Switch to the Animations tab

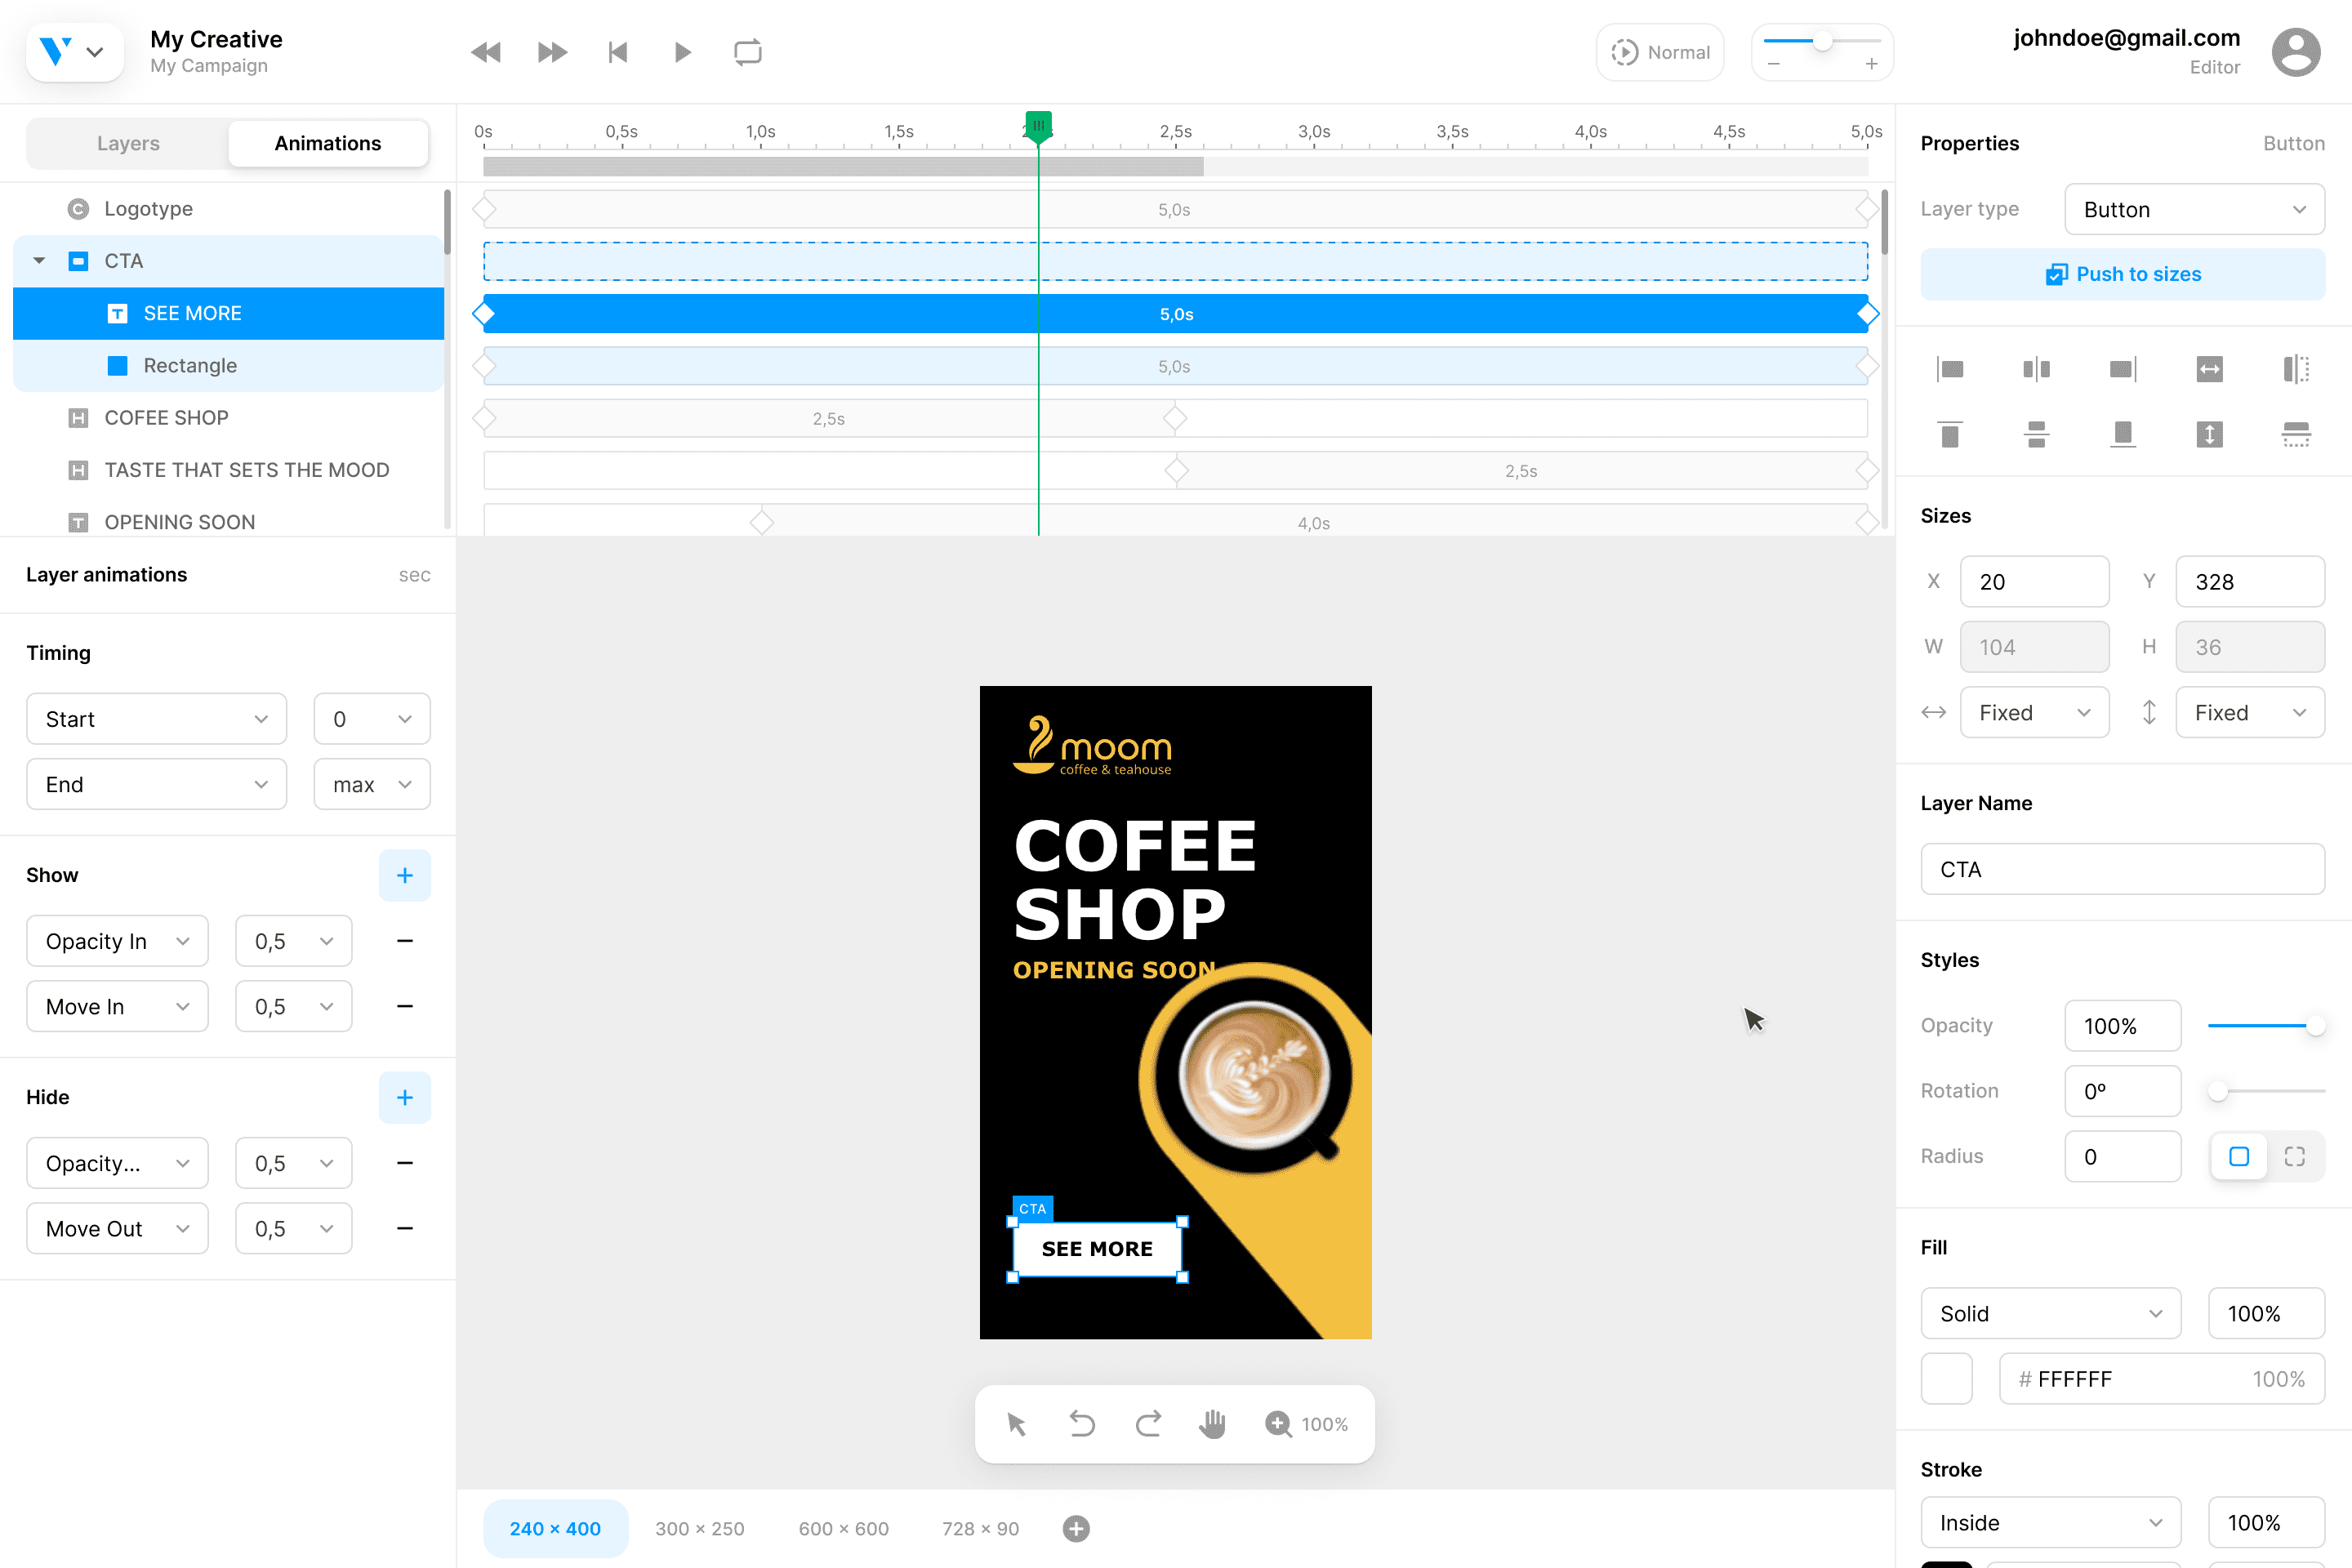pyautogui.click(x=327, y=142)
